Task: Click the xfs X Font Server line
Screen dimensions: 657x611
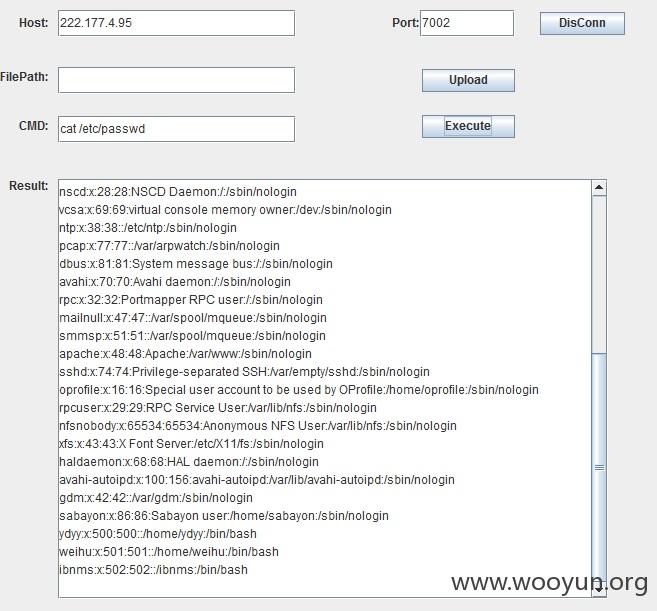Action: point(191,444)
